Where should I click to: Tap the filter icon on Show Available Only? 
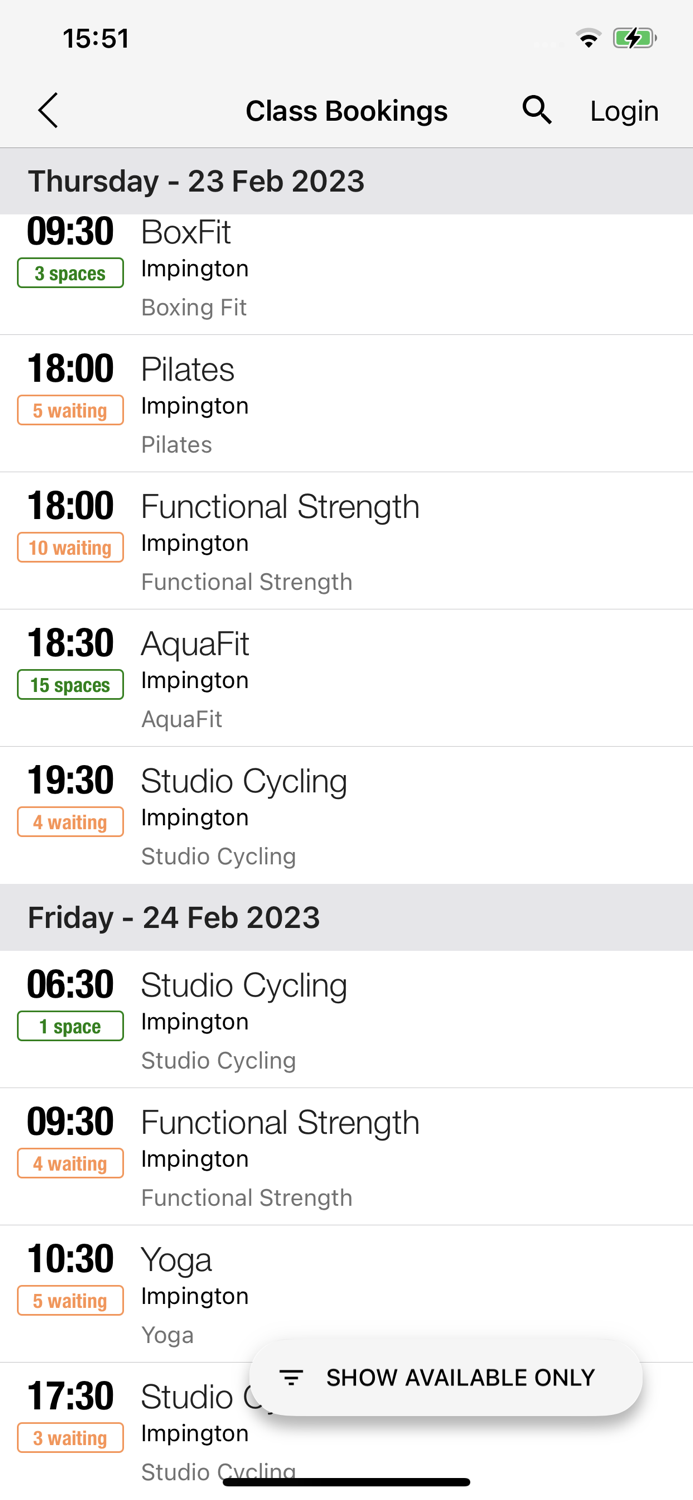290,1377
